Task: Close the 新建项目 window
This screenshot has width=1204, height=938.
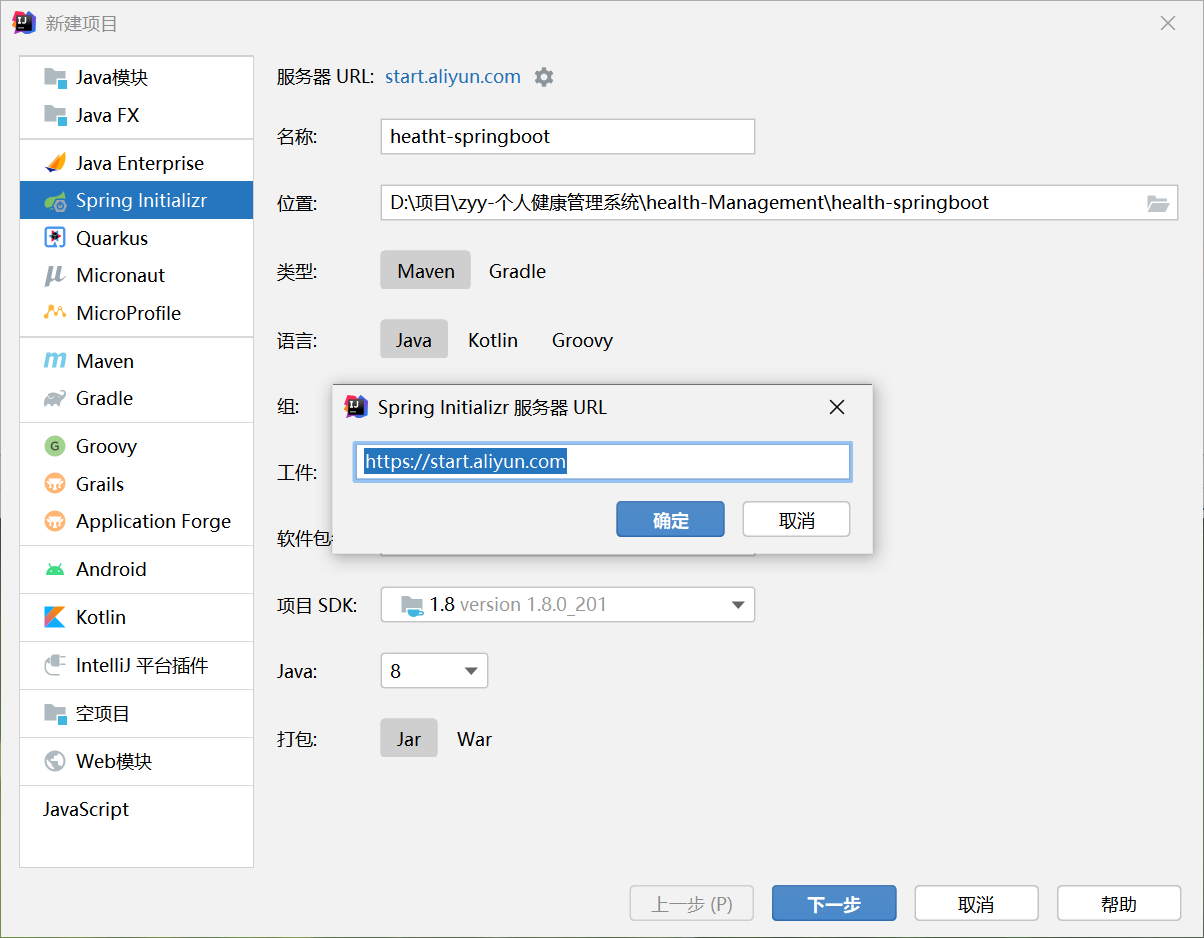Action: click(1167, 23)
